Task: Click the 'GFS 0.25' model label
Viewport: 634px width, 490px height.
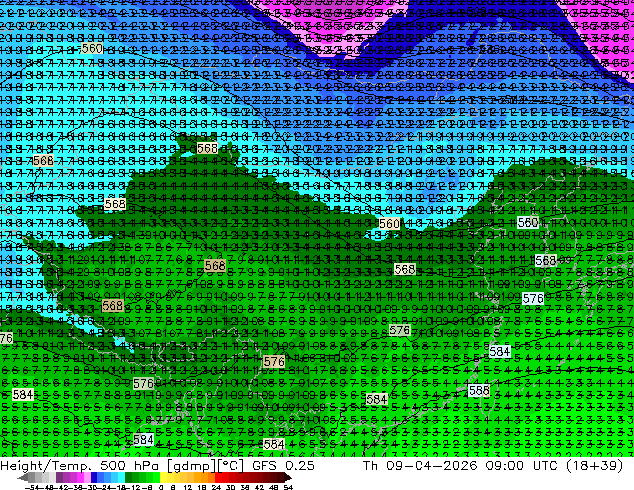Action: [x=283, y=466]
